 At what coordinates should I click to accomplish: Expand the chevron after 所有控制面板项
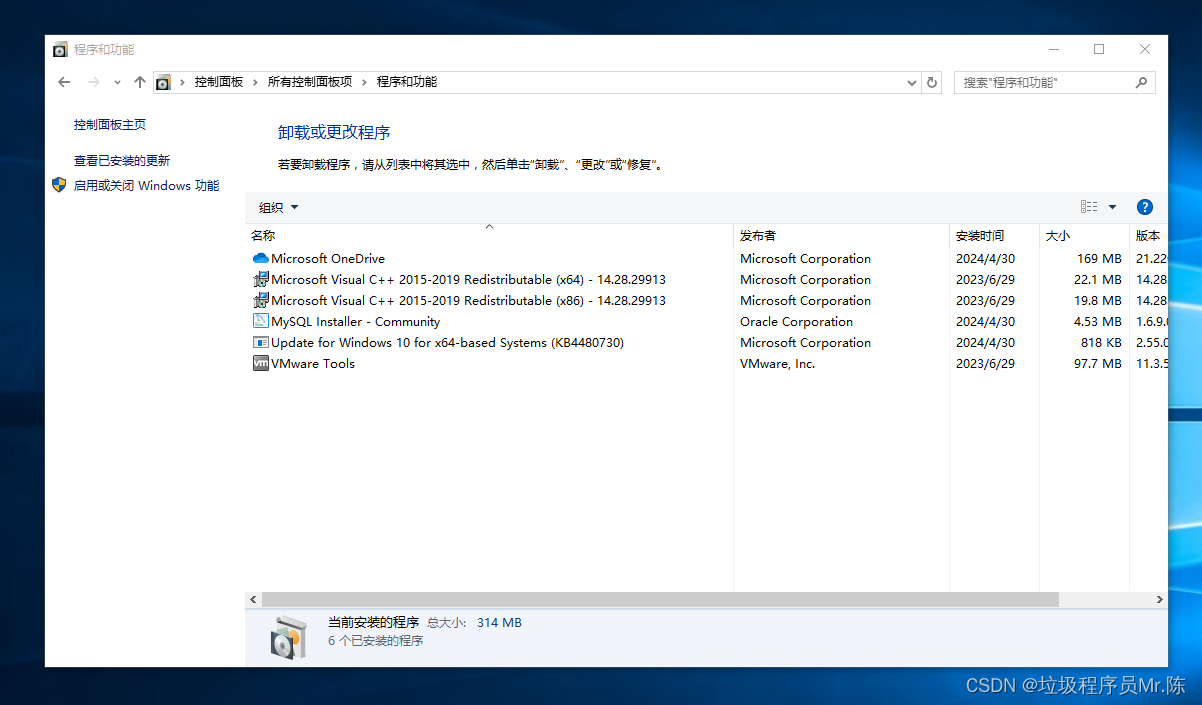coord(365,82)
